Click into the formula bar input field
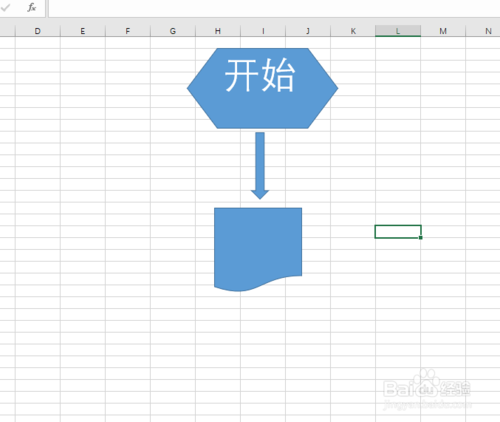 coord(274,8)
